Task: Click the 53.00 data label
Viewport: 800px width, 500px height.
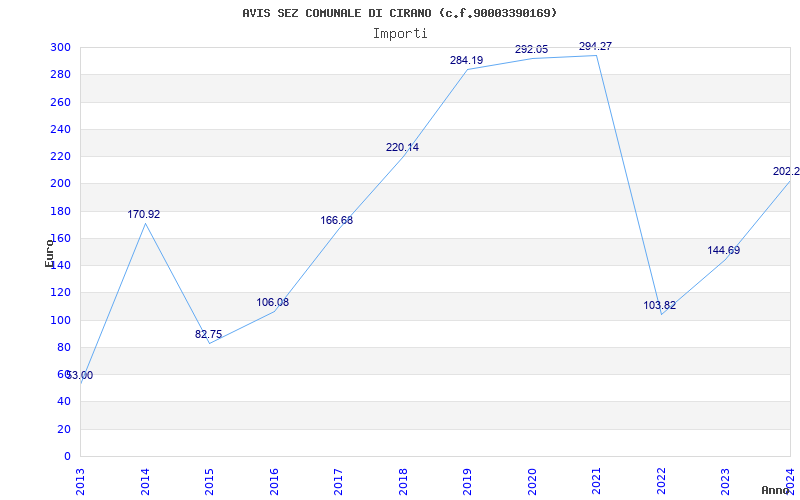Action: pyautogui.click(x=80, y=376)
